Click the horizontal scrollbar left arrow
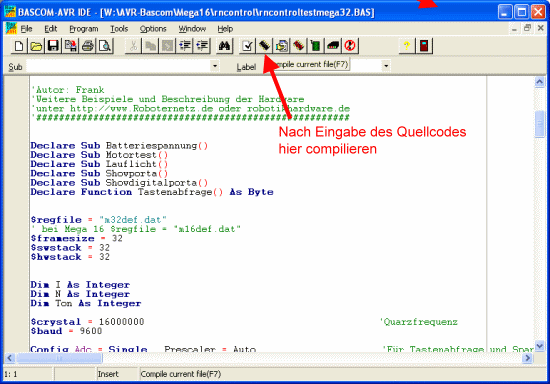The image size is (550, 384). click(9, 358)
